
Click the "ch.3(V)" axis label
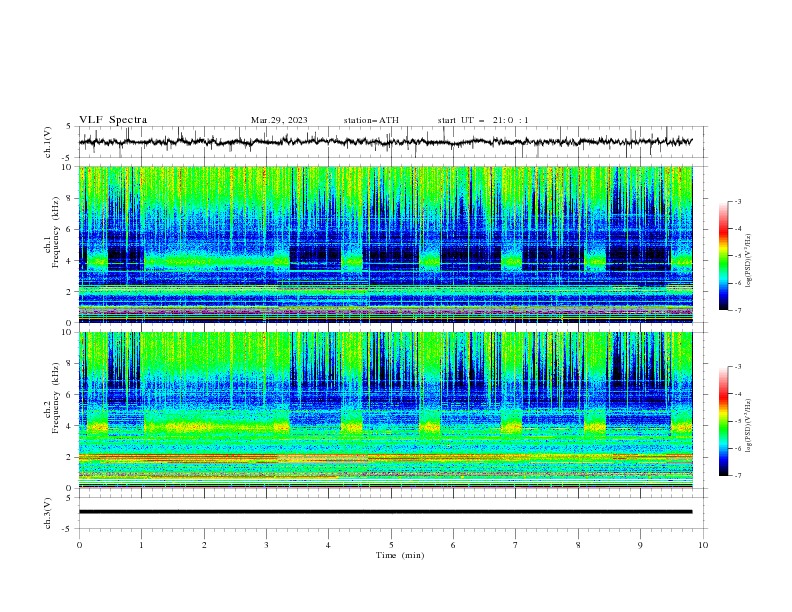tap(48, 513)
